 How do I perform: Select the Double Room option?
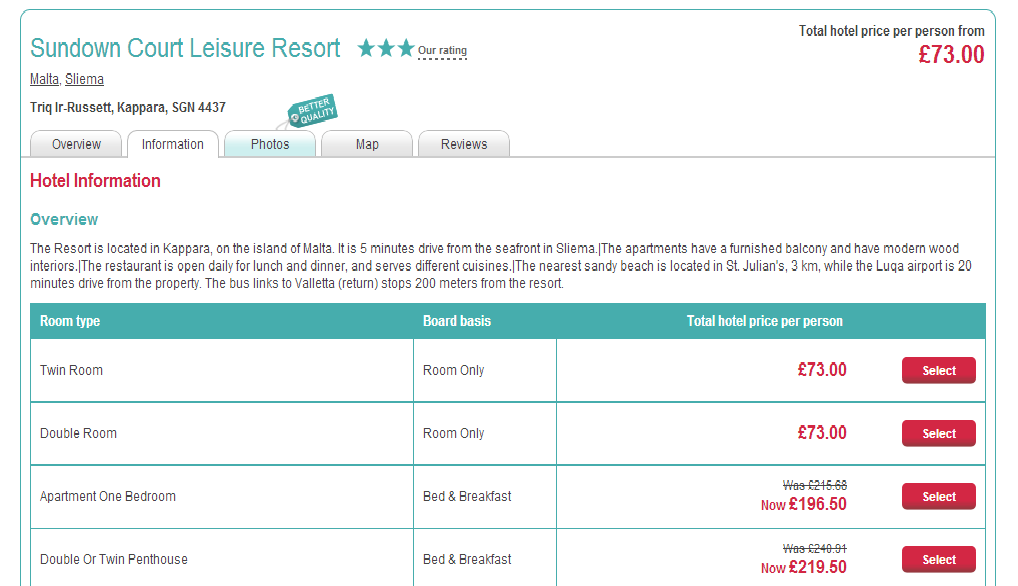pos(938,433)
